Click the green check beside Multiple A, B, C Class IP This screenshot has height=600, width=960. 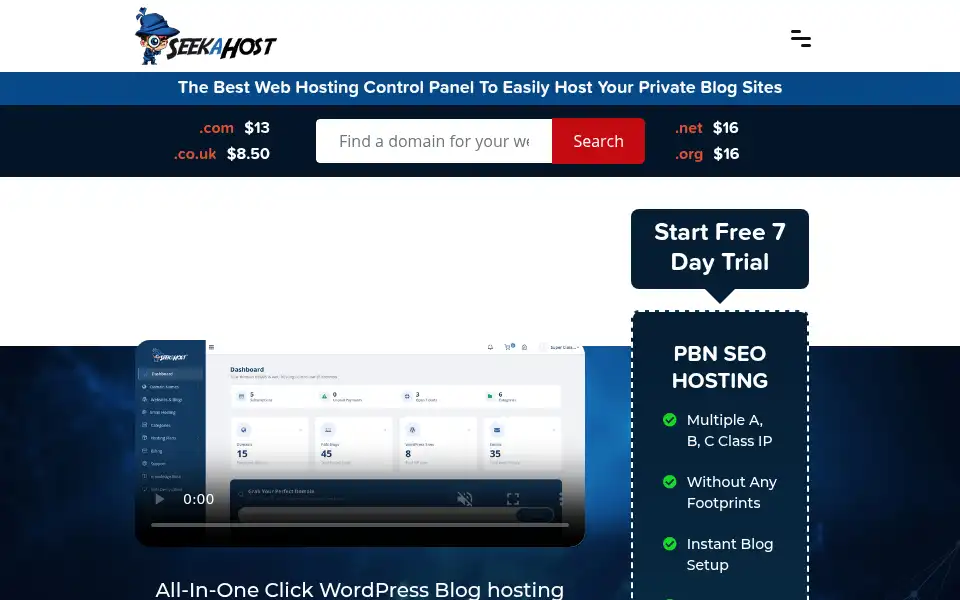(670, 419)
